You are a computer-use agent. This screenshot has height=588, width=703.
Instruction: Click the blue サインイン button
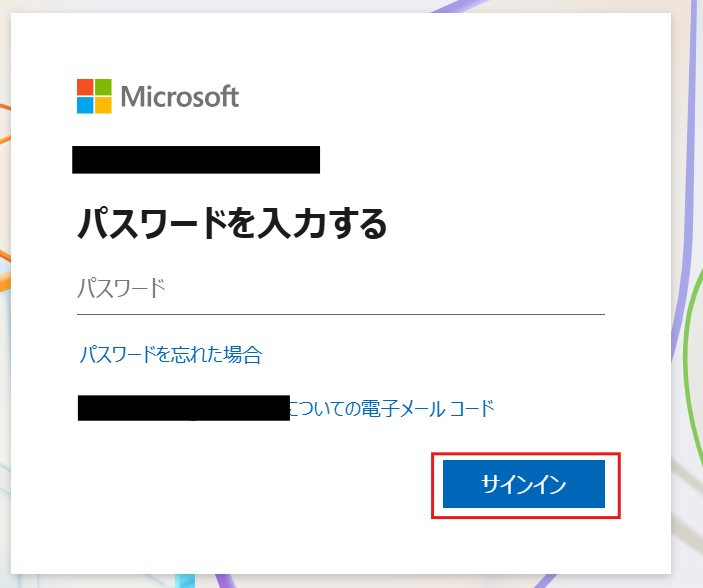524,484
